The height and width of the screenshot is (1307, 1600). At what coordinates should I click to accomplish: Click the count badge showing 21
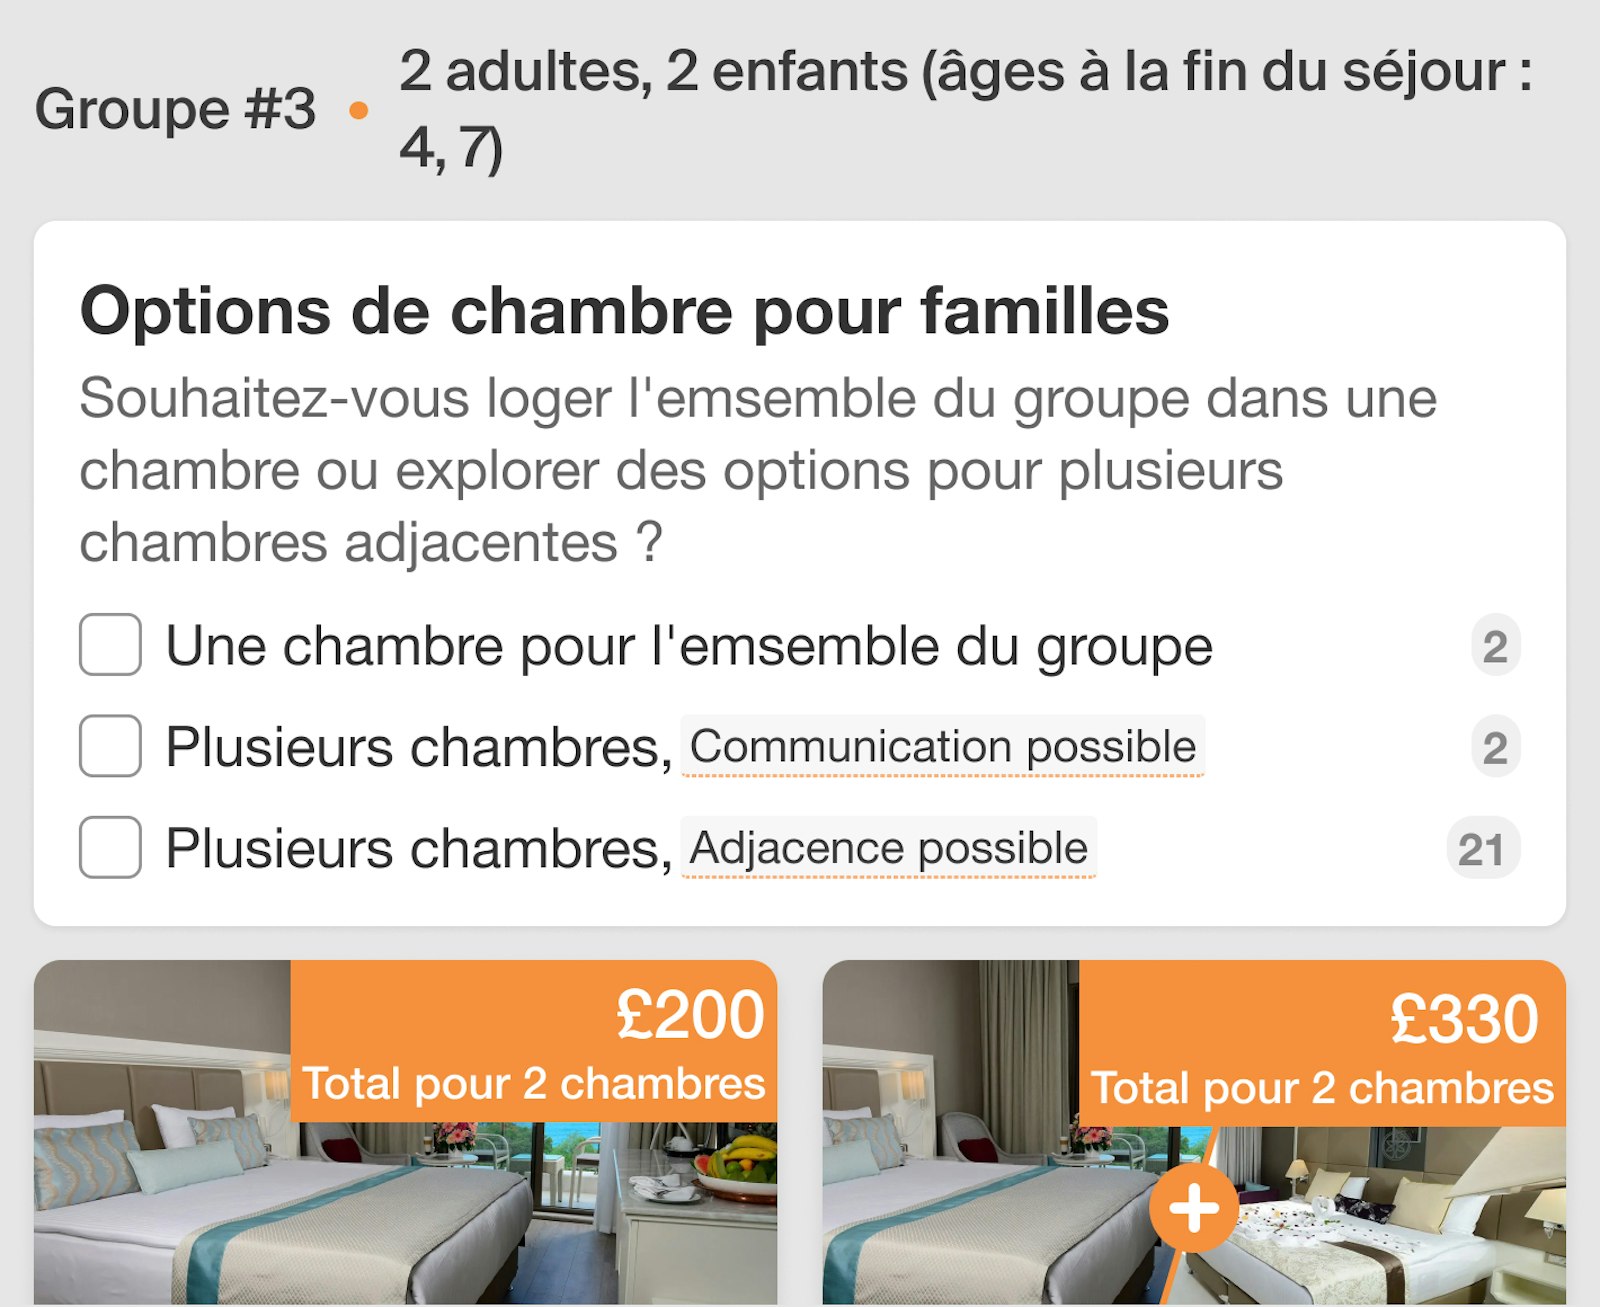tap(1481, 849)
